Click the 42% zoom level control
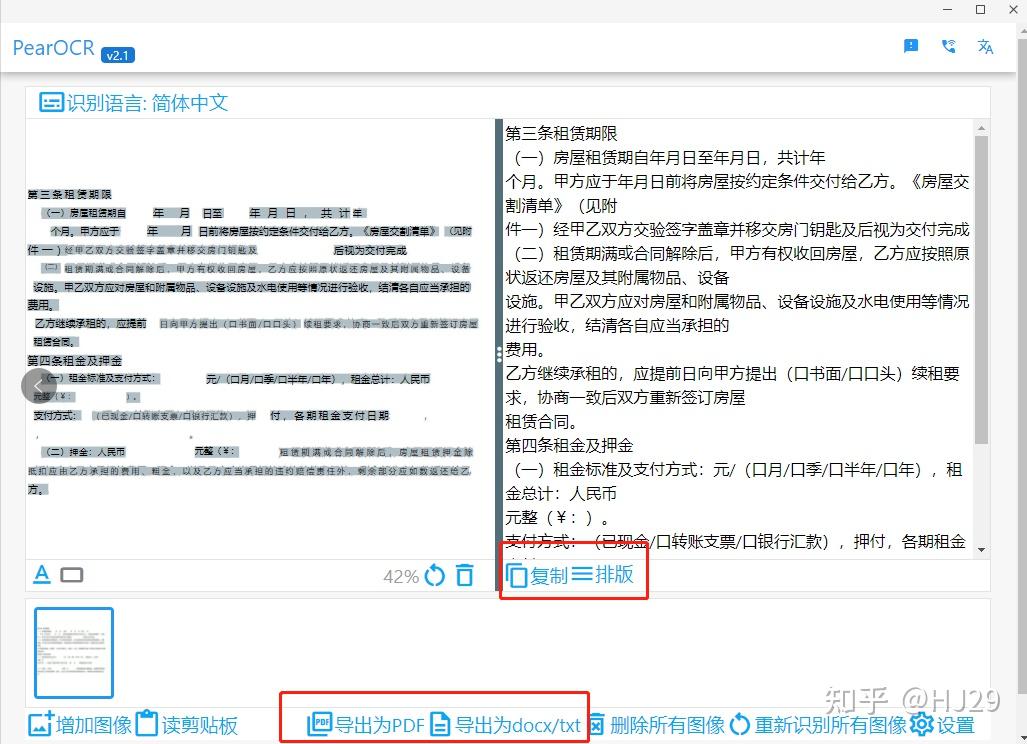Screen dimensions: 1027x744 (400, 576)
